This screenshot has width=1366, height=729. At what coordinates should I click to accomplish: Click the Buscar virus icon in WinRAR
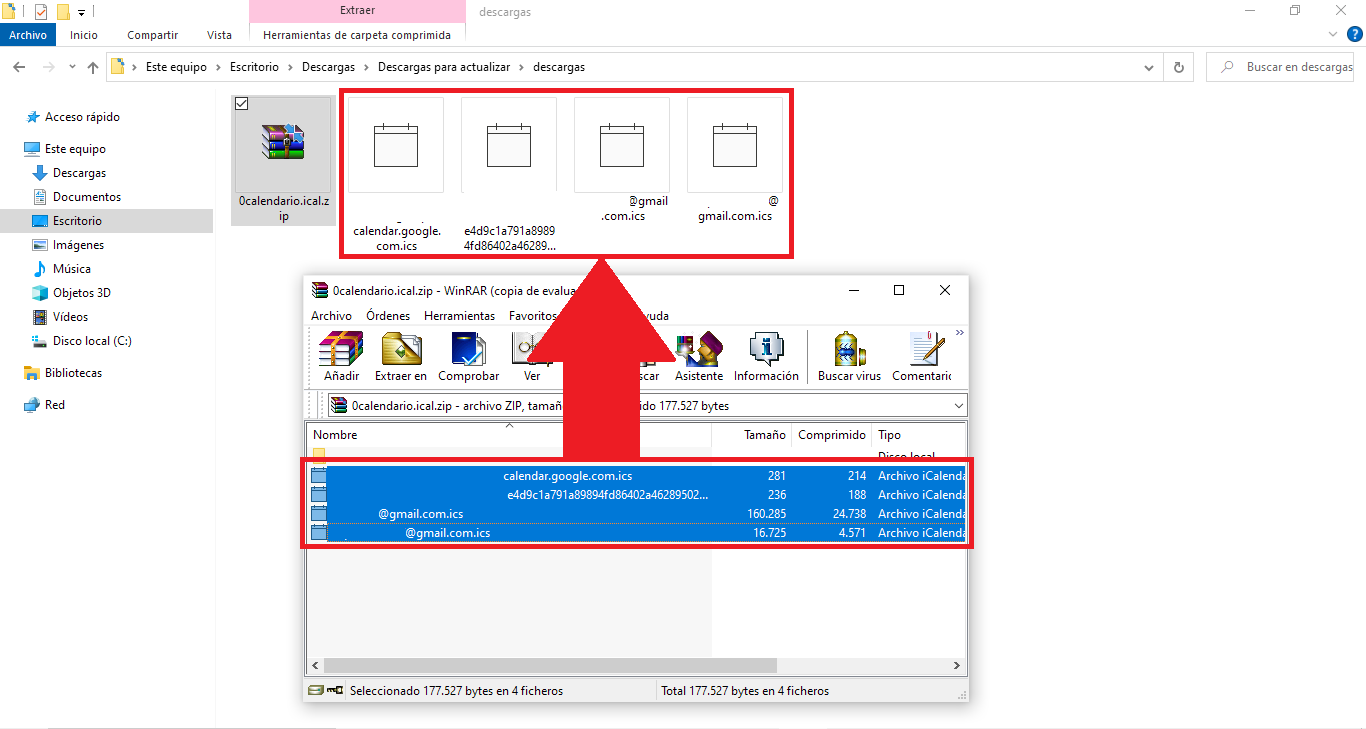[849, 357]
